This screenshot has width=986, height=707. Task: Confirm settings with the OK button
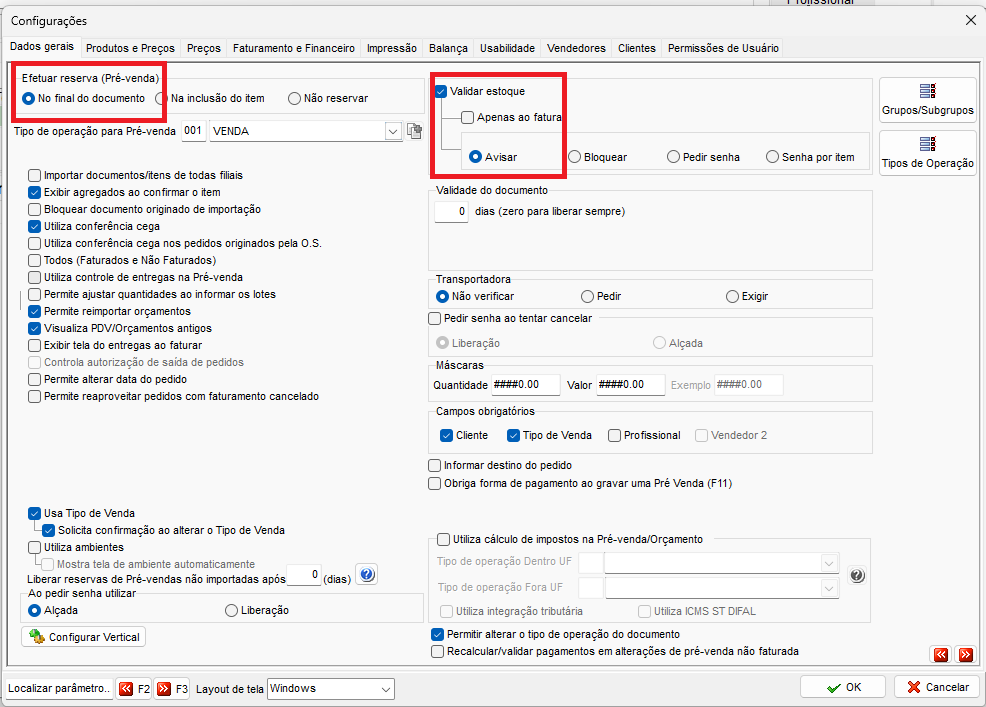tap(843, 687)
